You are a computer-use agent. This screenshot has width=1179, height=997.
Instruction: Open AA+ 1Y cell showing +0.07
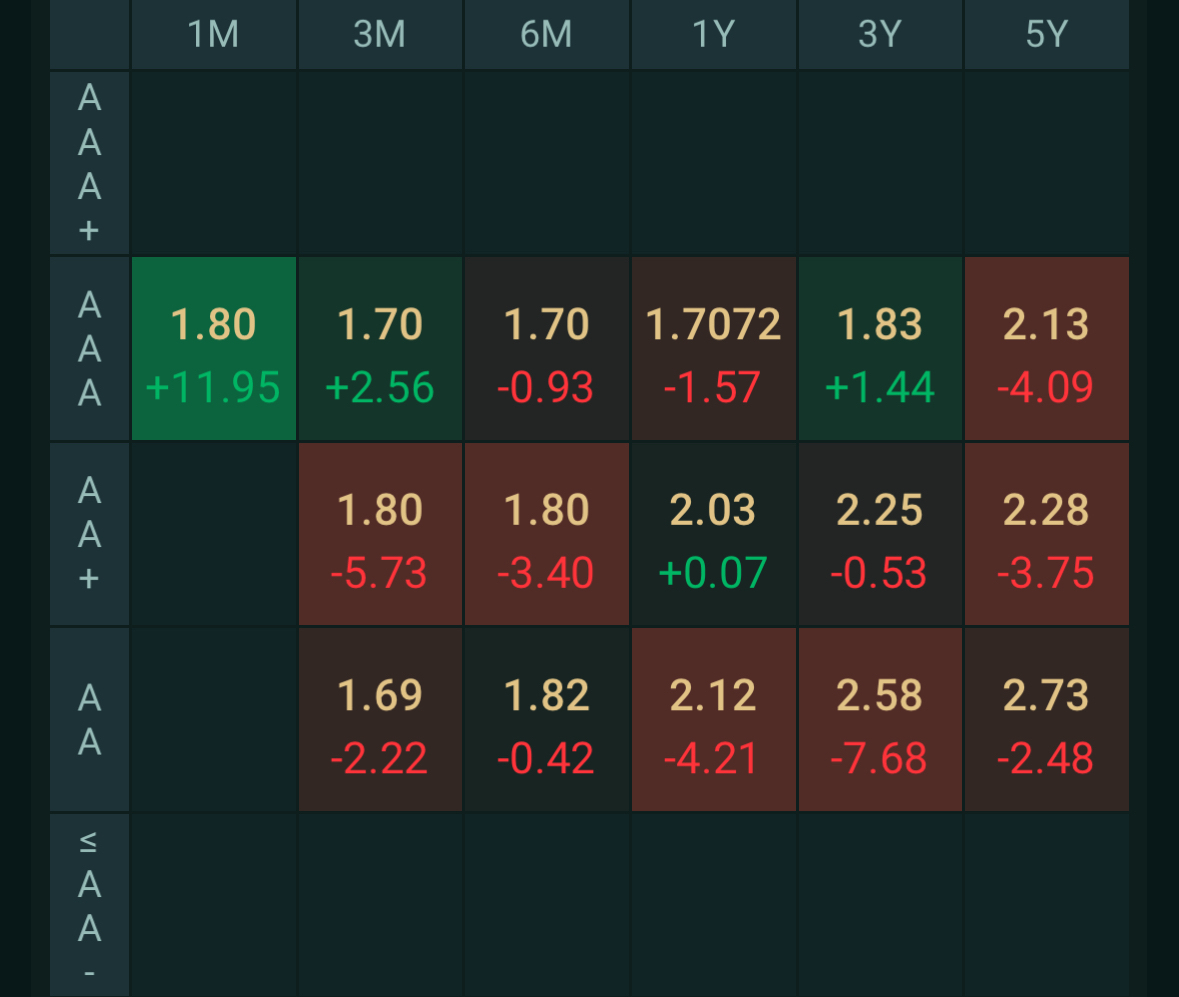[x=713, y=534]
